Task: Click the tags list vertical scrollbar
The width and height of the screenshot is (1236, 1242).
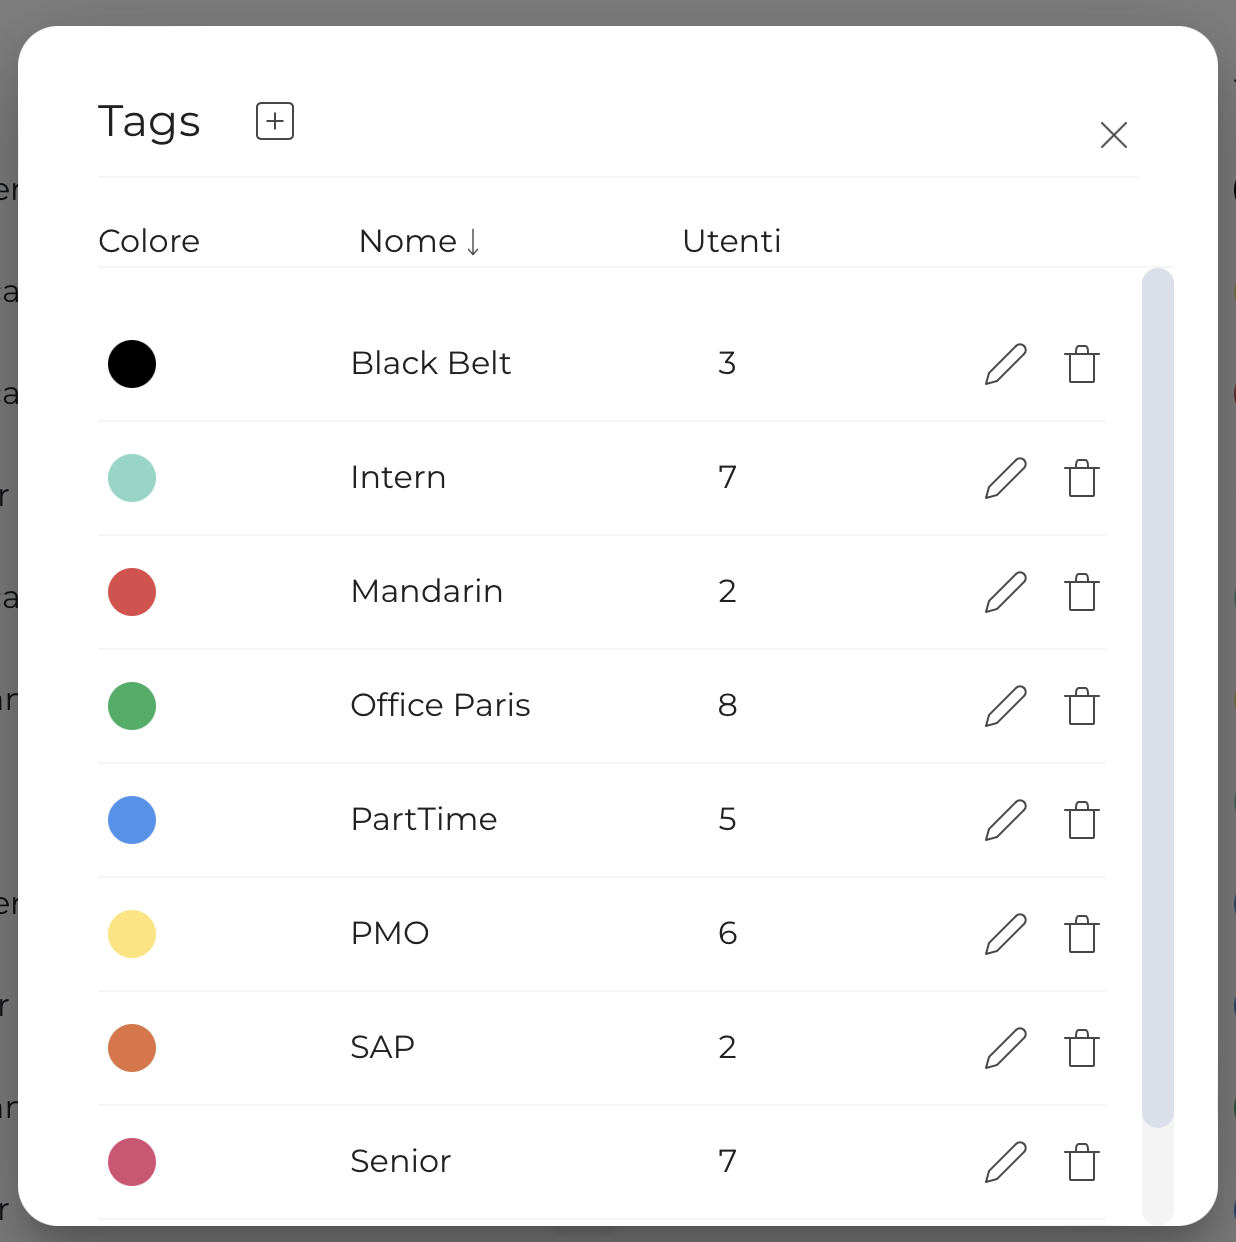Action: 1157,696
